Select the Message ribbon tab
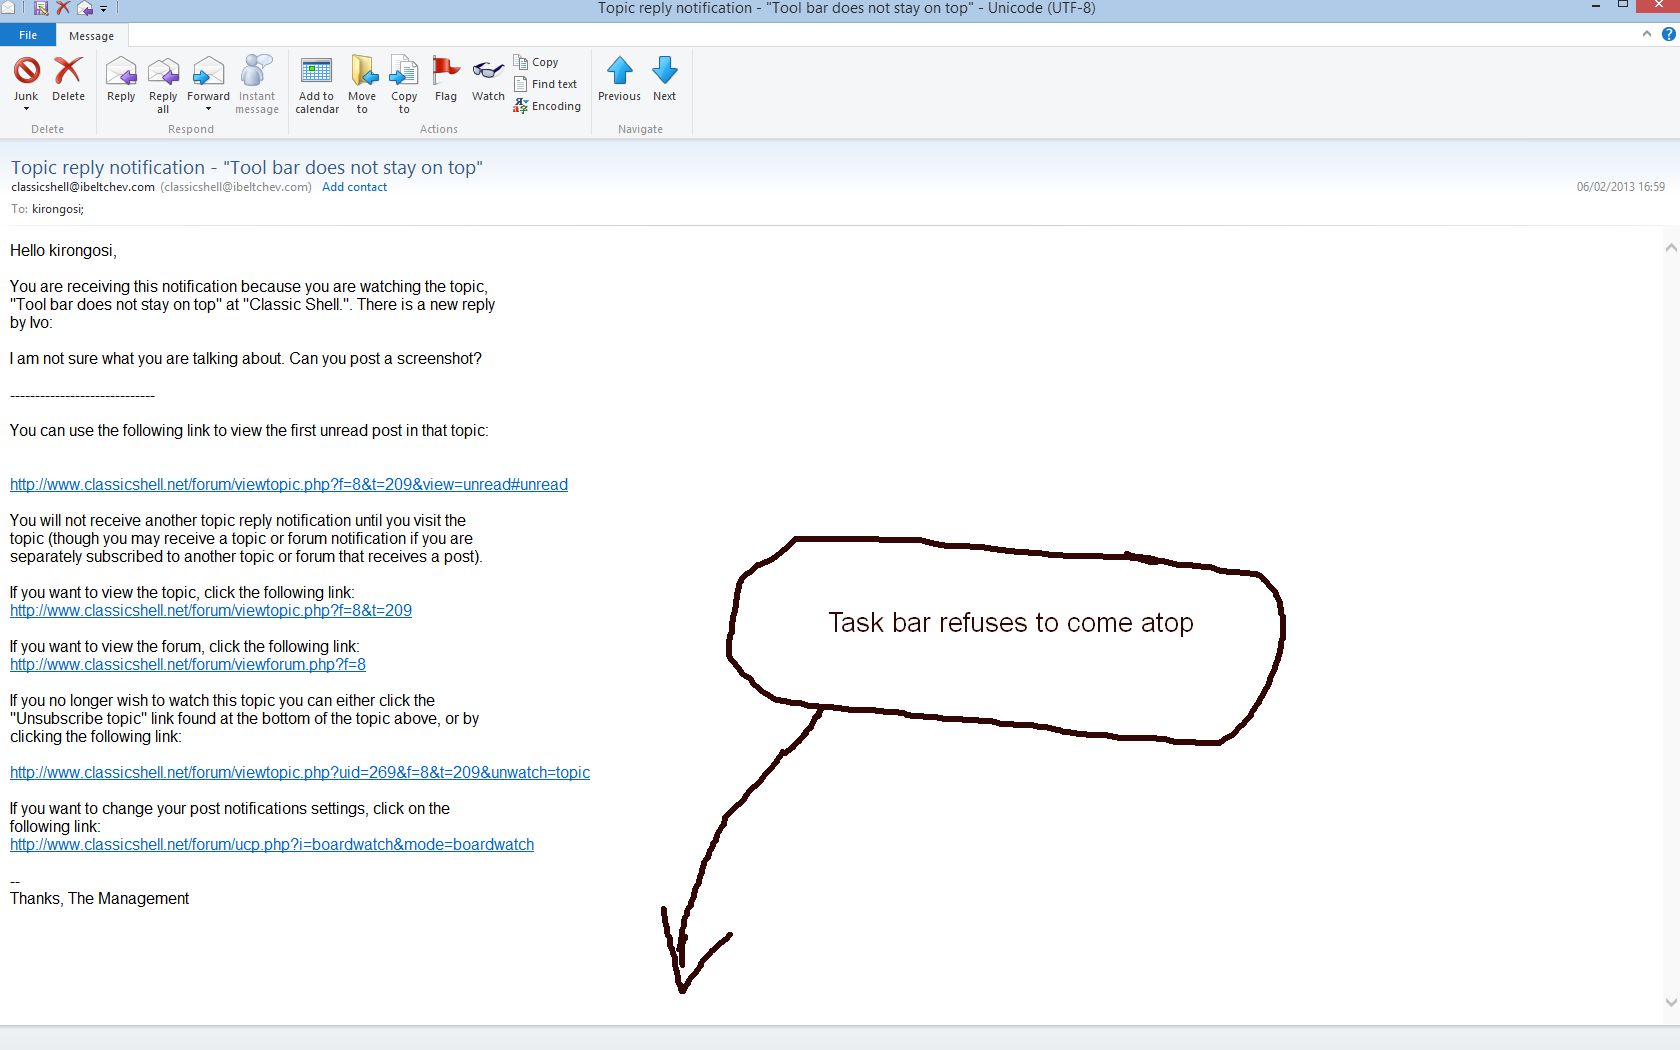This screenshot has height=1050, width=1680. pos(91,36)
